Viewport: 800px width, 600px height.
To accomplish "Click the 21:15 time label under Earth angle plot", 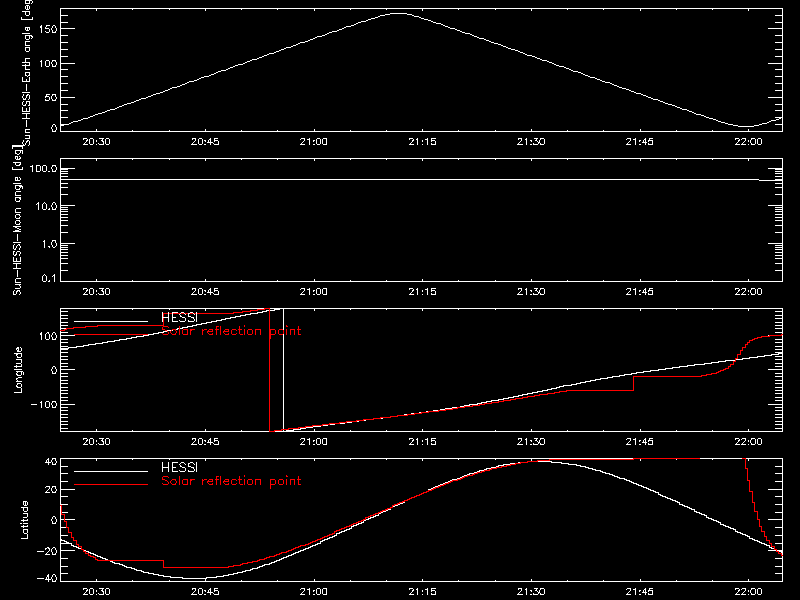I will point(422,142).
